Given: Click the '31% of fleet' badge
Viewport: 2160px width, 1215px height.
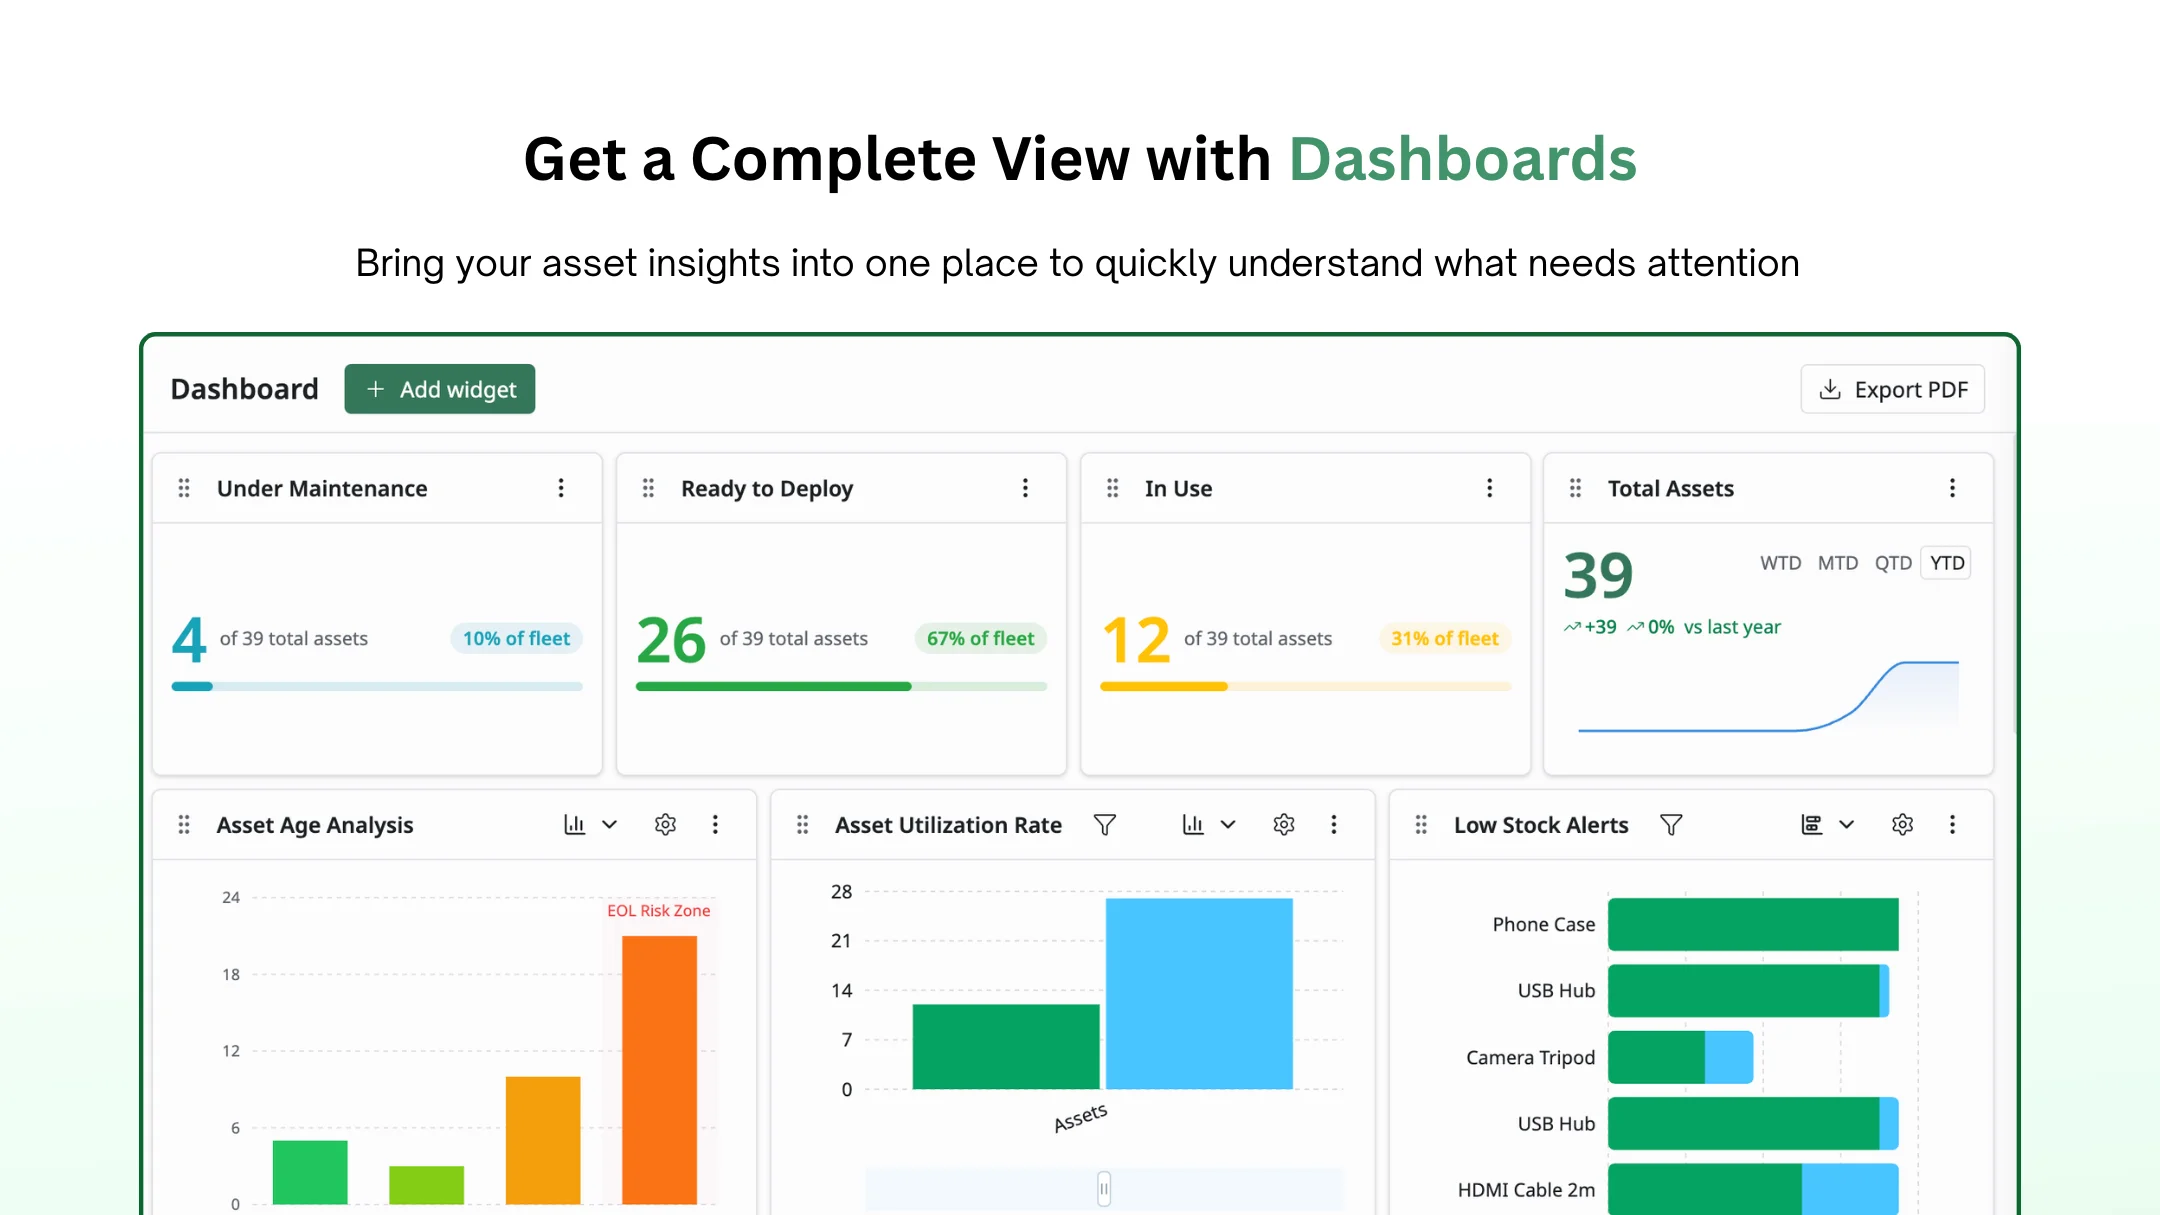Looking at the screenshot, I should click(1445, 638).
